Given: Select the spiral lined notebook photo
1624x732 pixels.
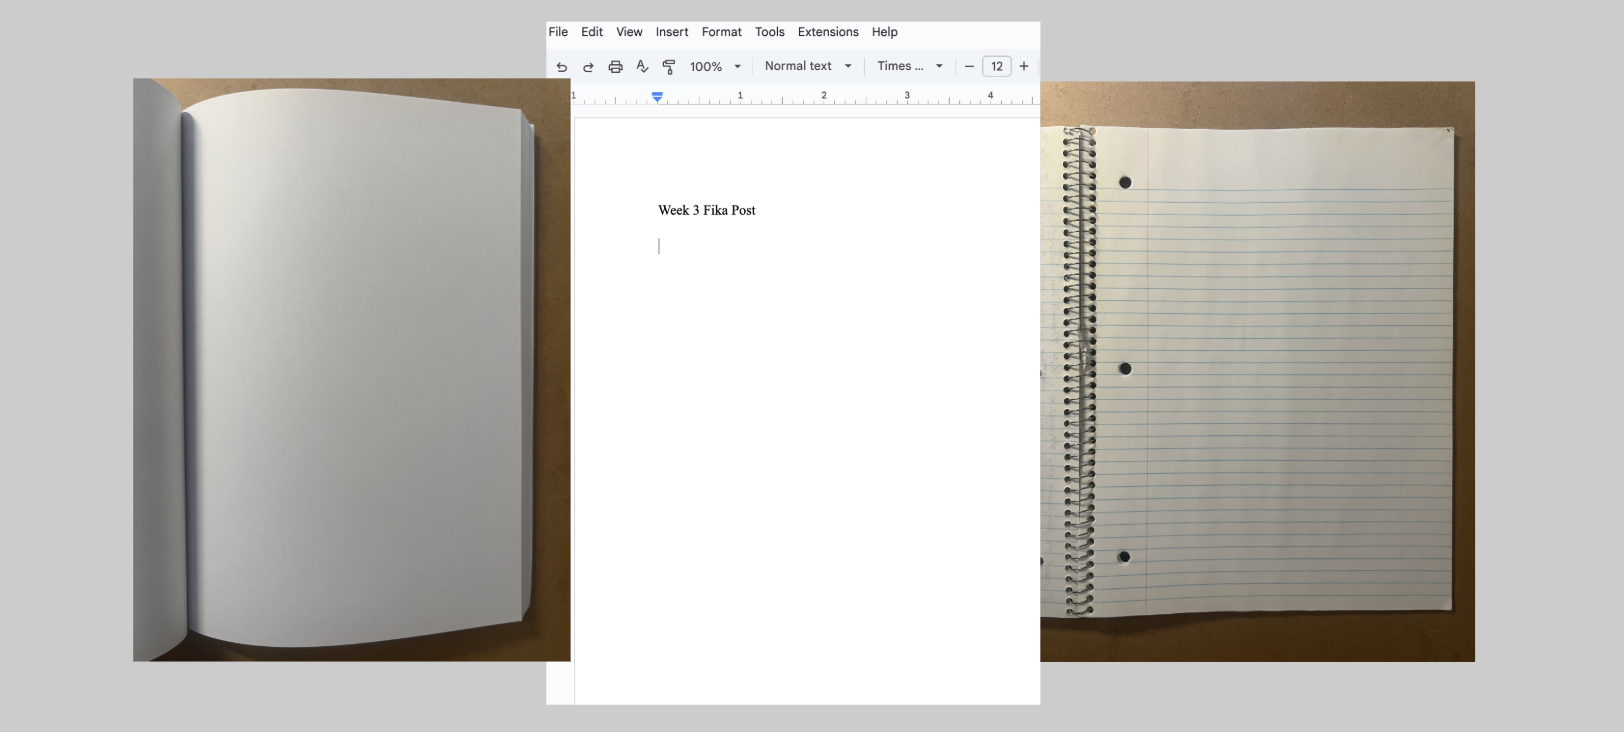Looking at the screenshot, I should pos(1257,370).
